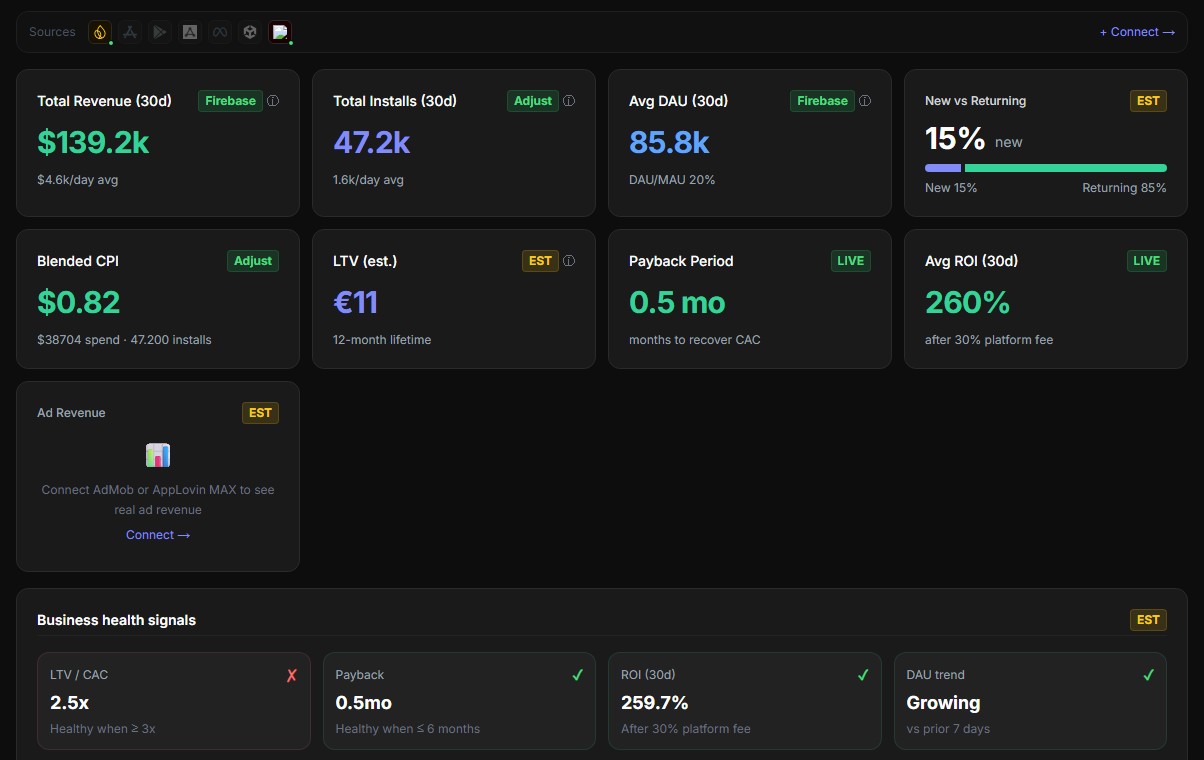Click the green Returning segment of progress bar

[x=1066, y=168]
